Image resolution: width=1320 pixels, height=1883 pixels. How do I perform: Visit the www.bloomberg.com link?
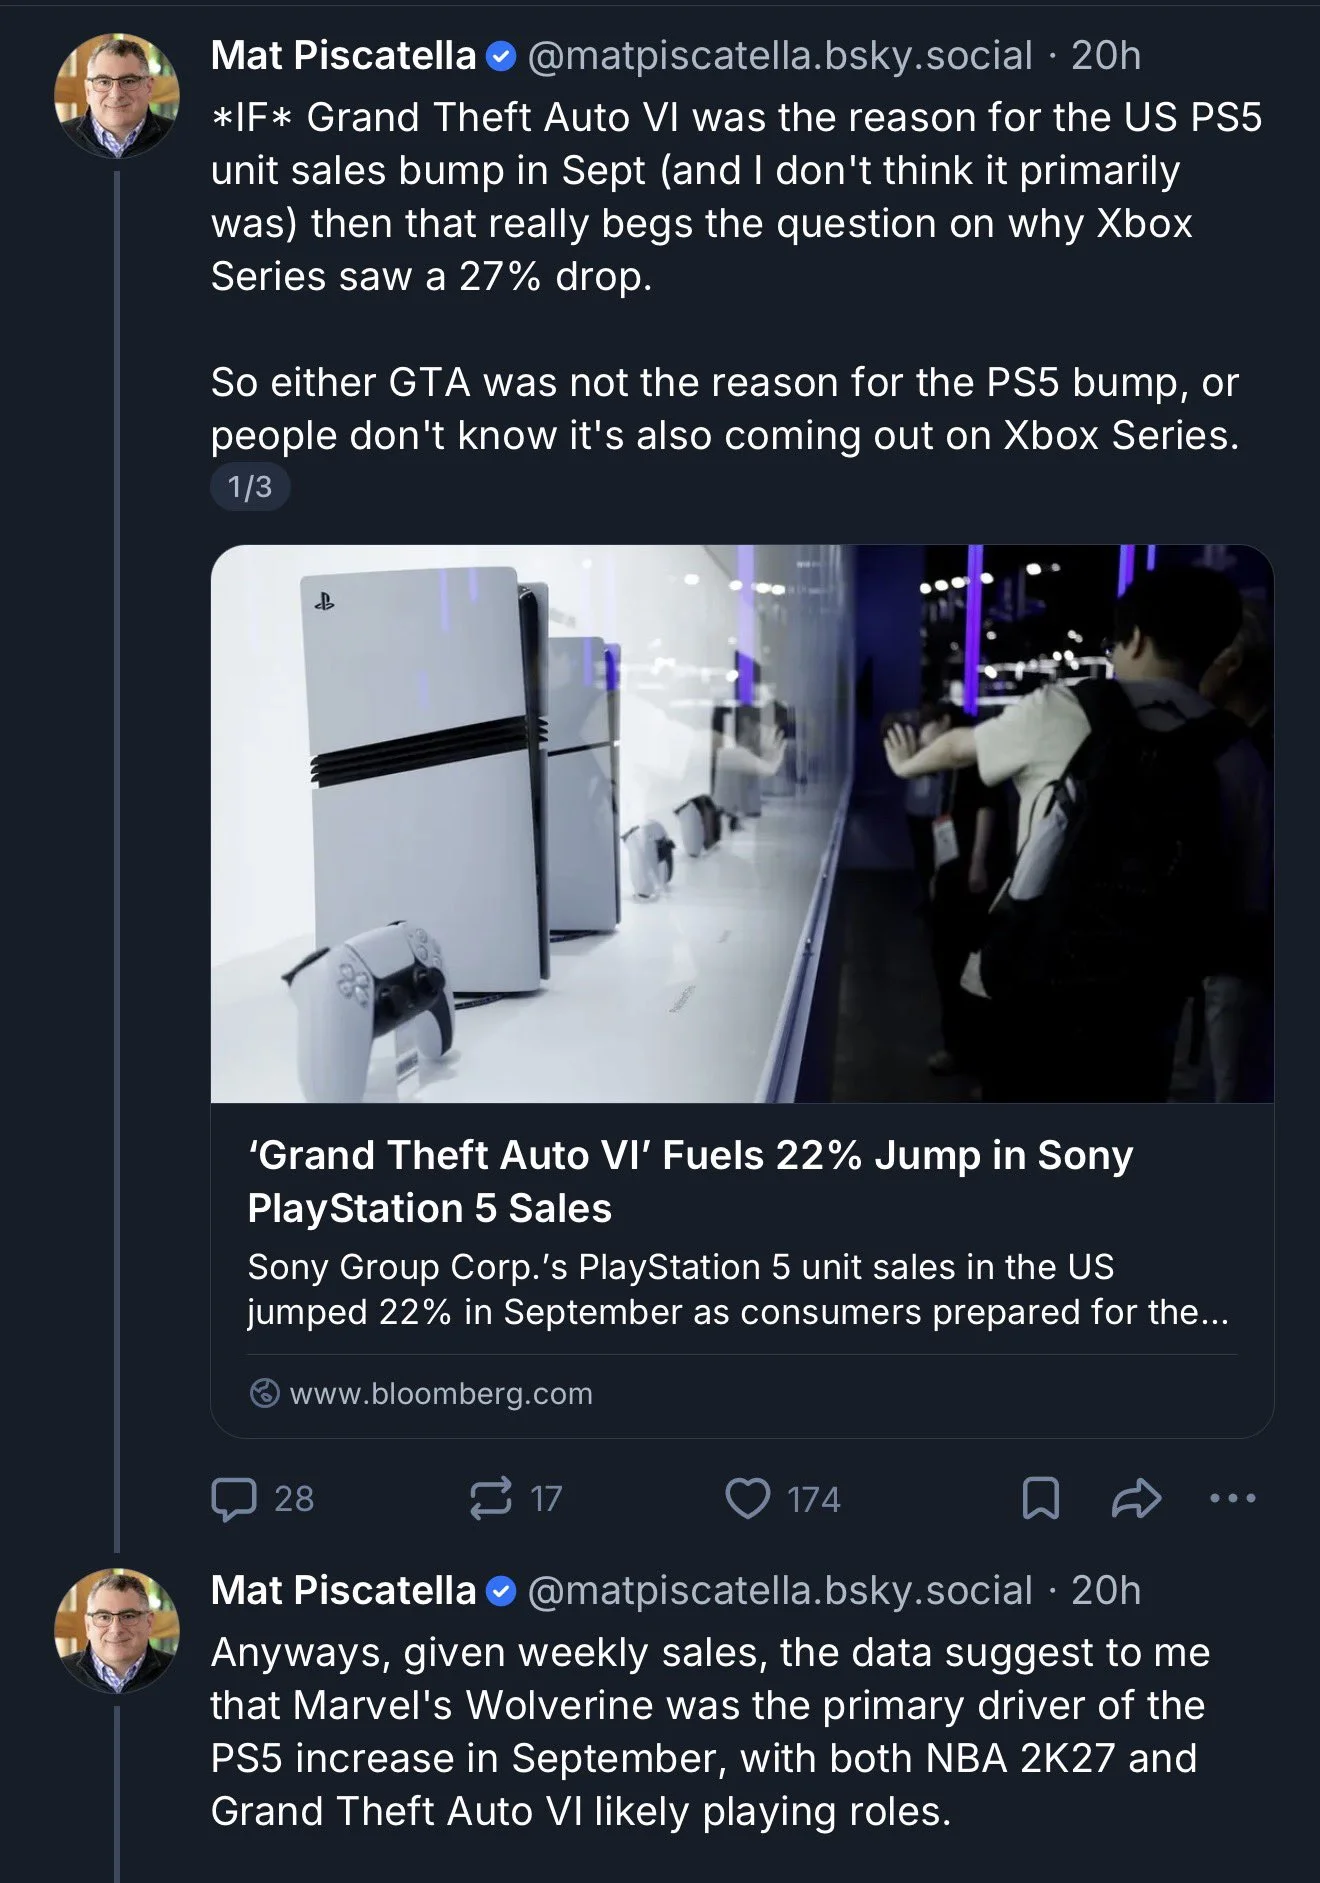tap(441, 1393)
